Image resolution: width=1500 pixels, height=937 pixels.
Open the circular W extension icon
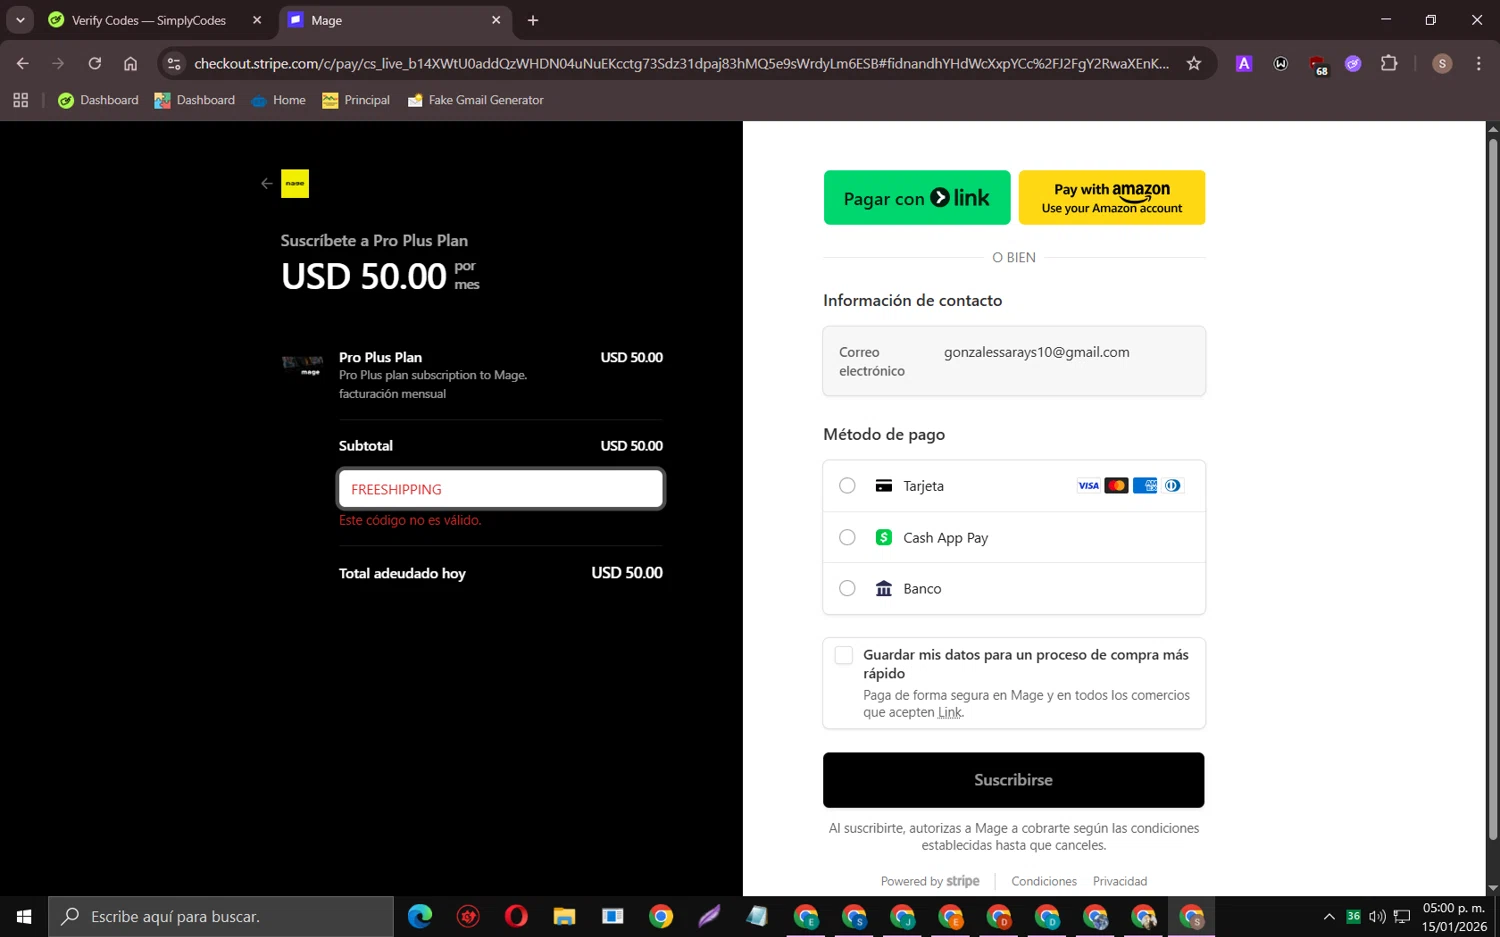tap(1281, 63)
